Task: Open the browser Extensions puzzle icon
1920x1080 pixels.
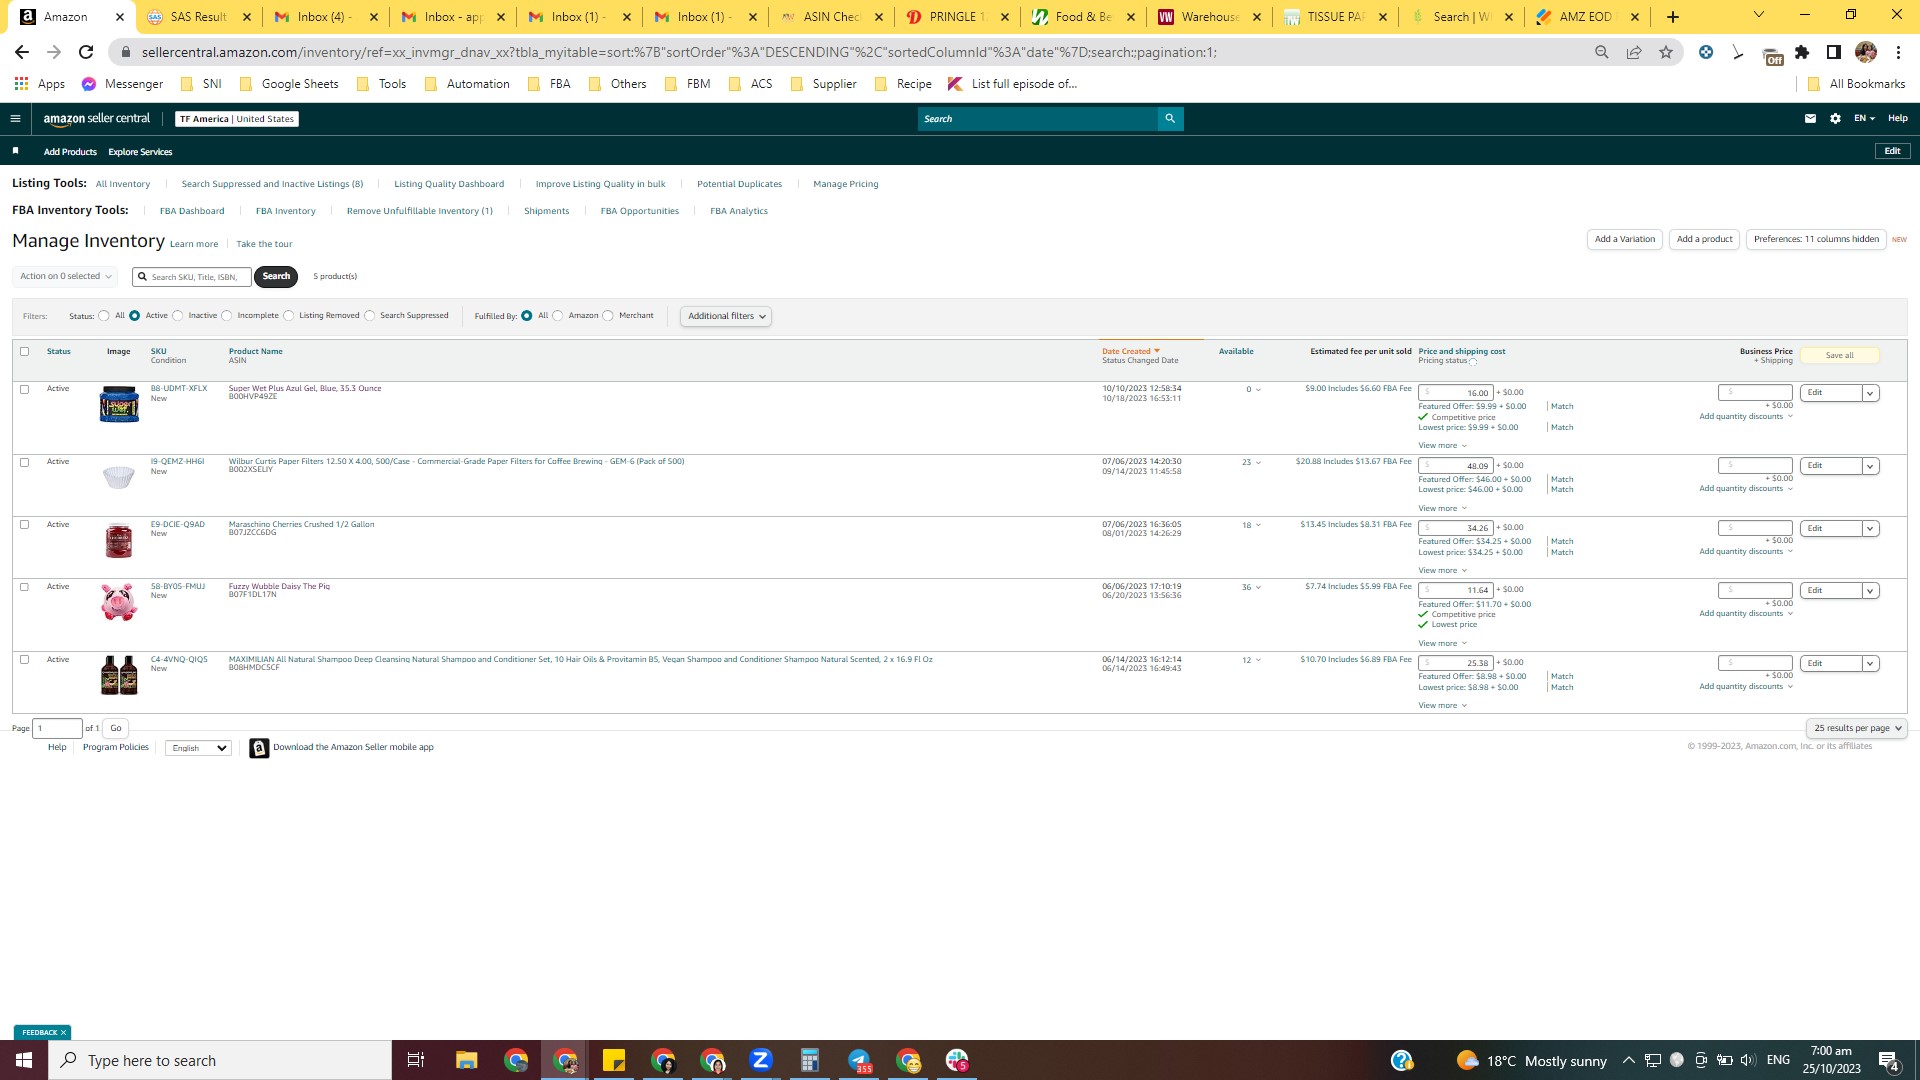Action: coord(1802,52)
